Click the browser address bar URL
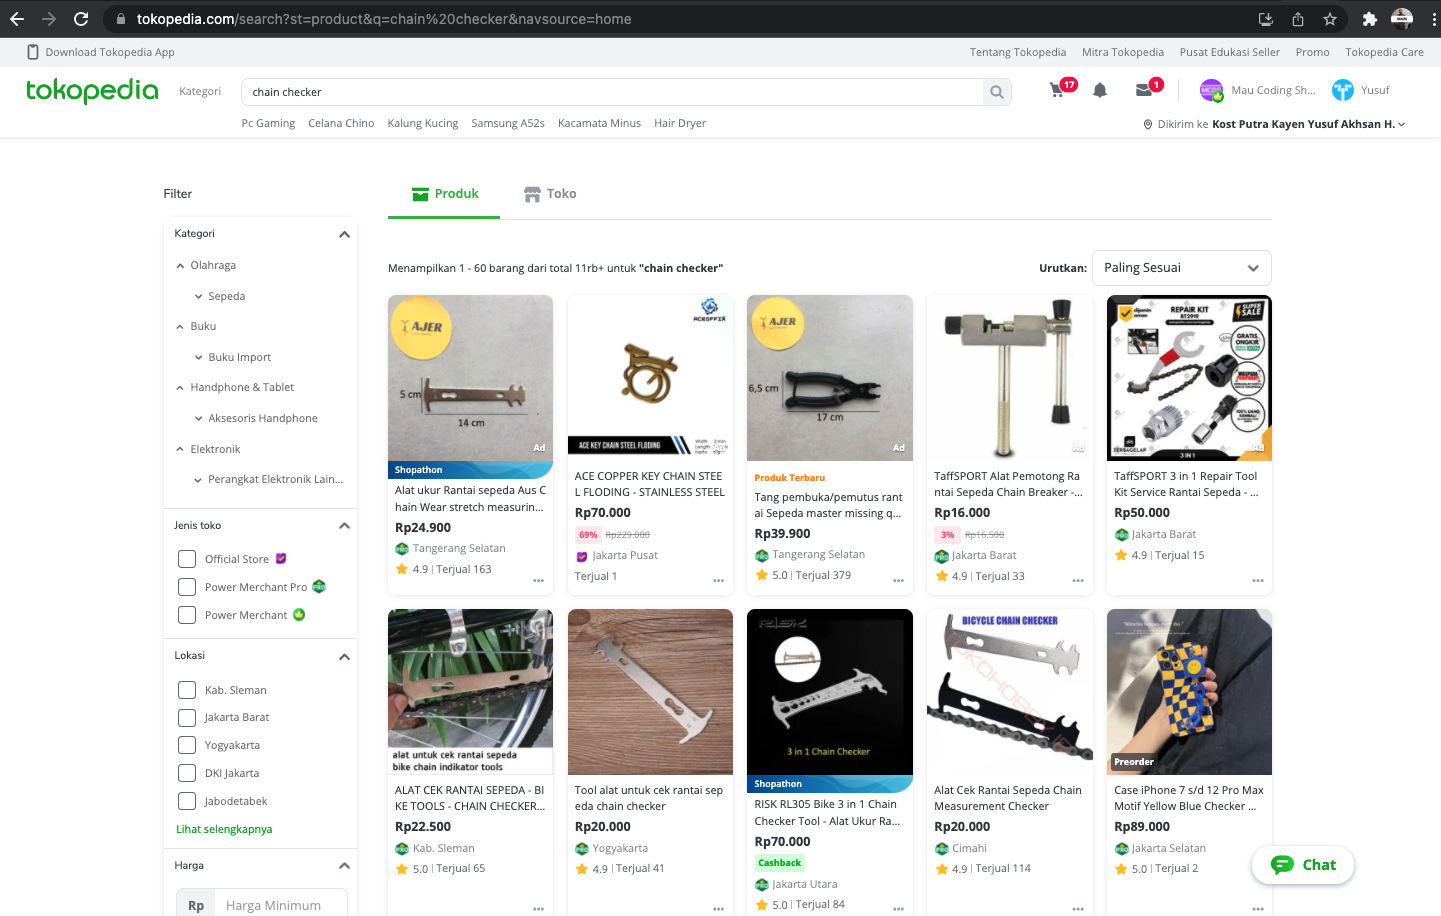 (384, 19)
